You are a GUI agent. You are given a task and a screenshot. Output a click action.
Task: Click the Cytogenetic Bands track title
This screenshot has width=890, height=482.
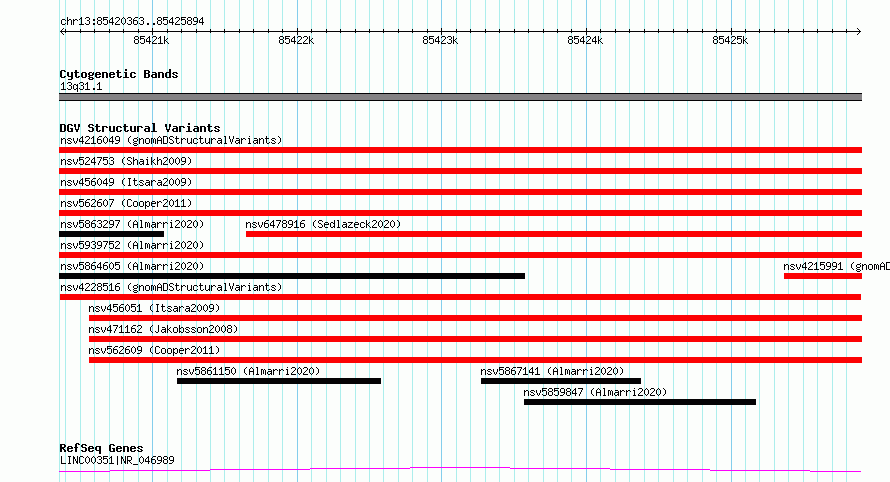tap(119, 74)
